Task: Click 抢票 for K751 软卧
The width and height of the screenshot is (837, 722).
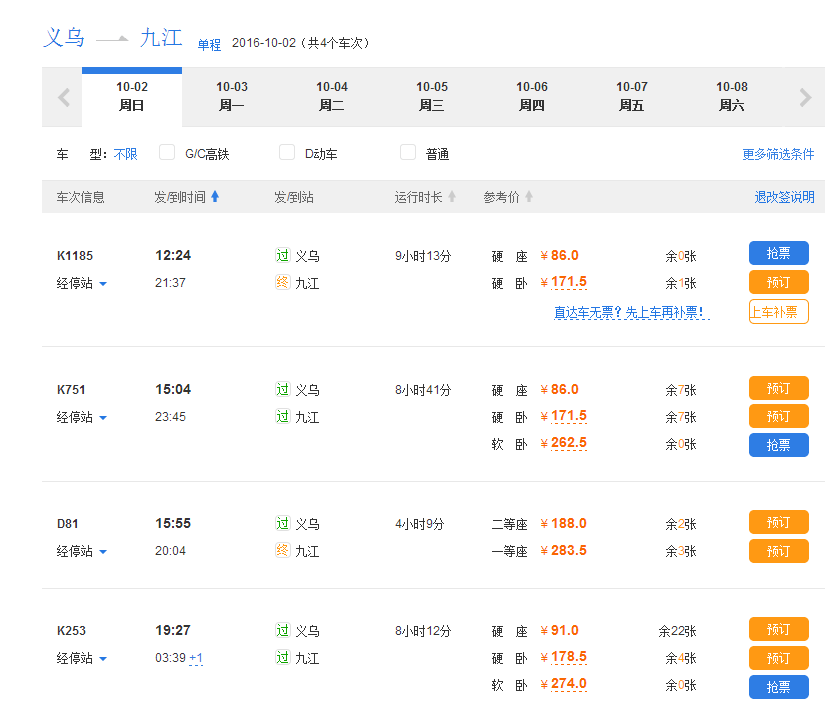Action: click(x=778, y=445)
